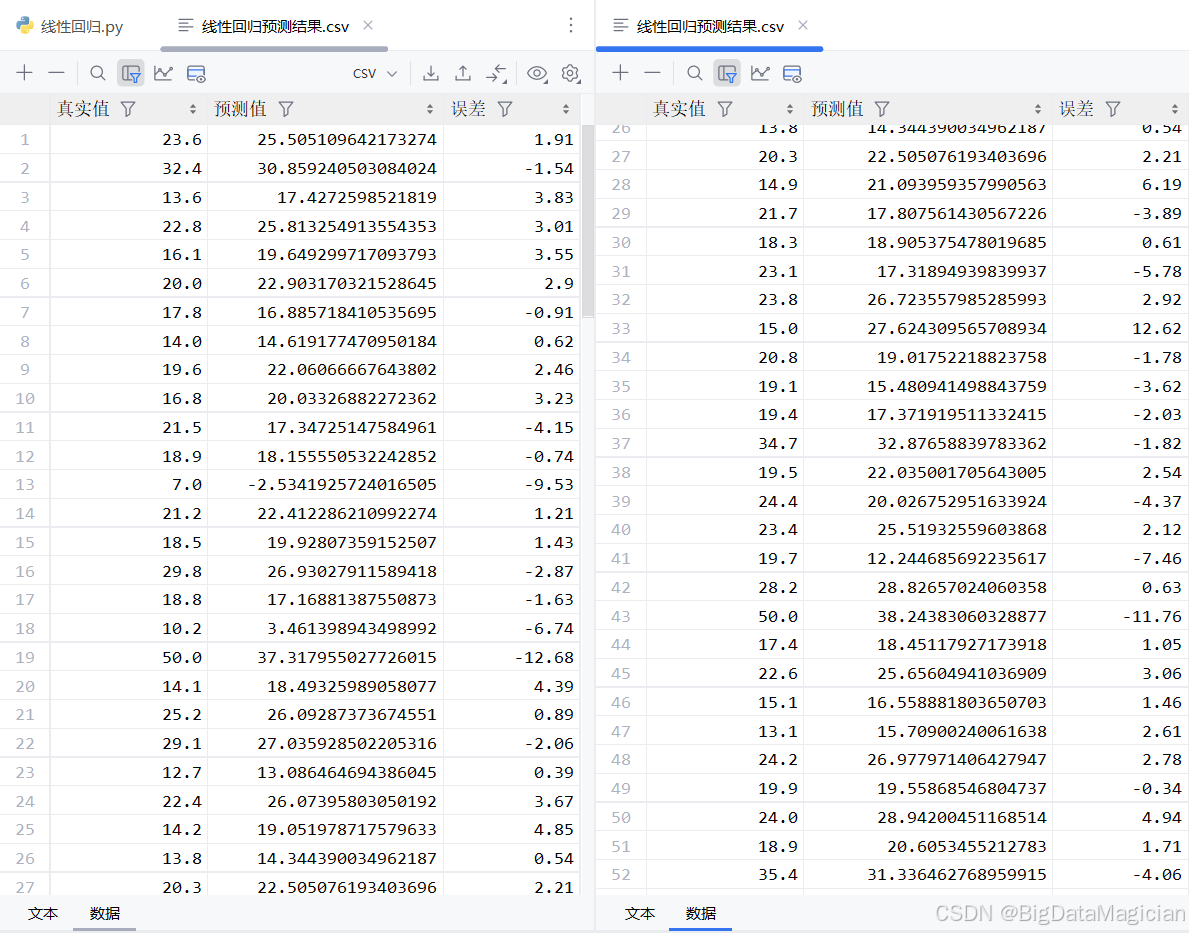Filter 真实值 column in left pane
Viewport: 1189px width, 933px height.
128,109
